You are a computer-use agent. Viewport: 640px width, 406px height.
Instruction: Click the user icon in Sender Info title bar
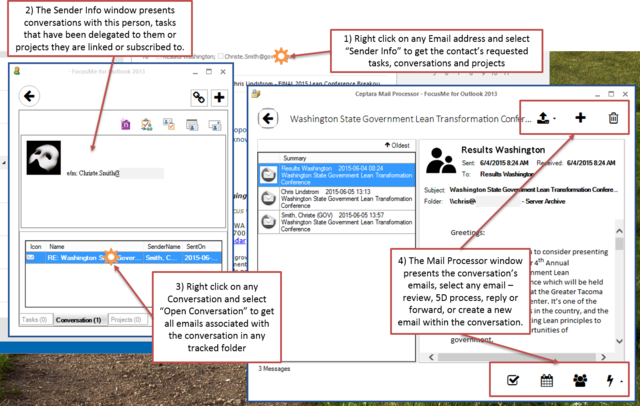17,71
